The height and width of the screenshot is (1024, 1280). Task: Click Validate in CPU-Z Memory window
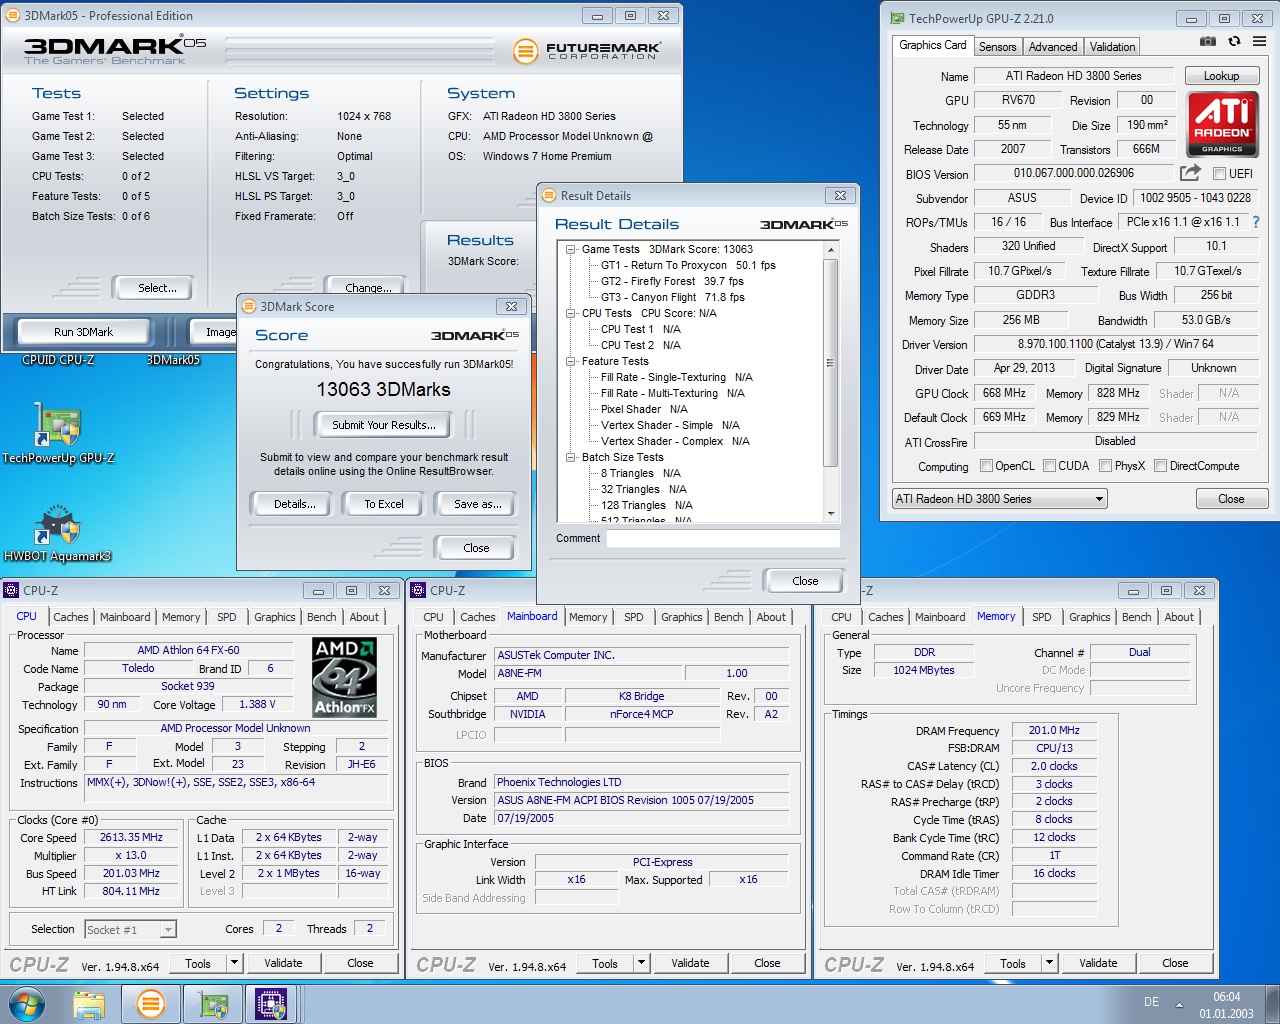pyautogui.click(x=1098, y=963)
